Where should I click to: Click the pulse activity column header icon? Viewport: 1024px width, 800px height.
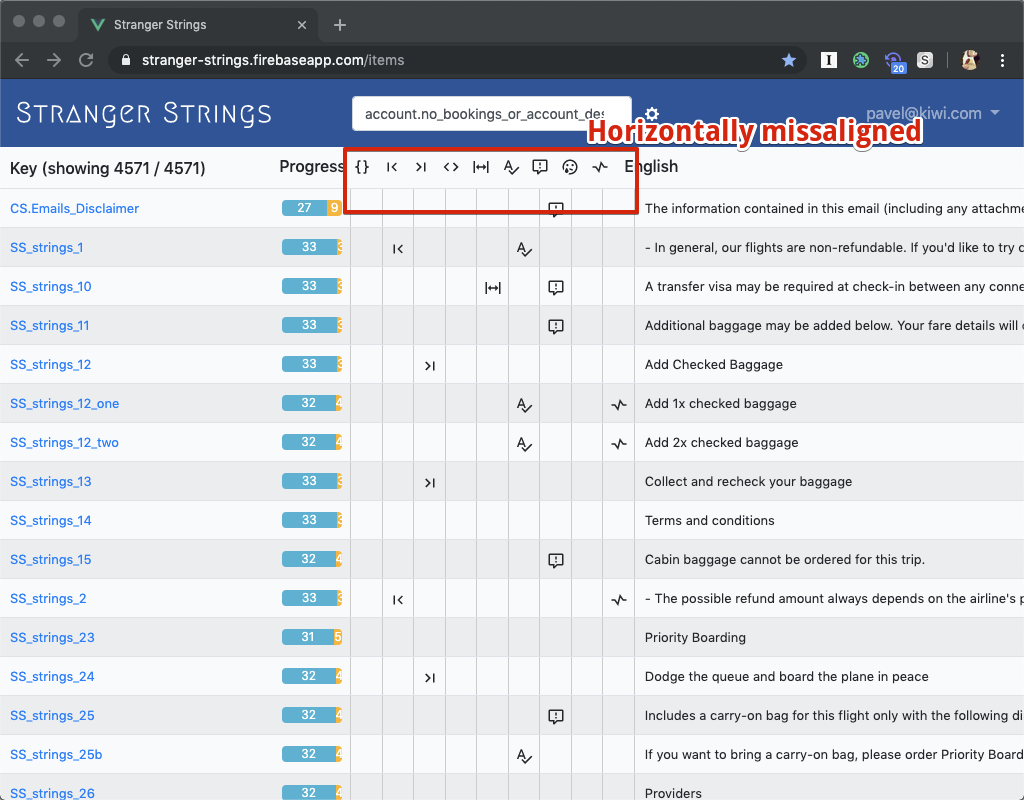point(600,167)
